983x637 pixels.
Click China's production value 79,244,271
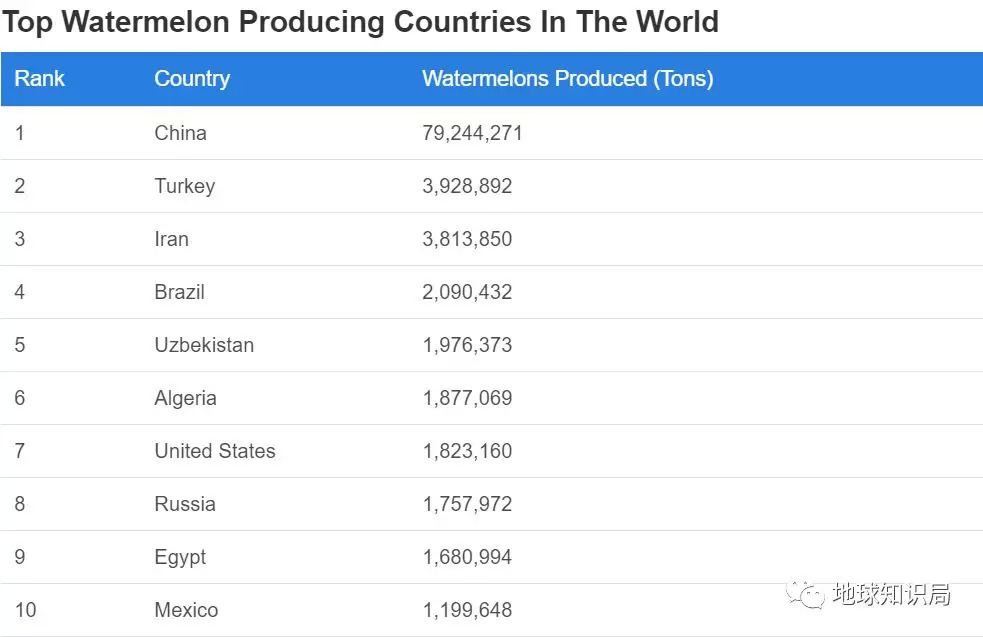(472, 133)
